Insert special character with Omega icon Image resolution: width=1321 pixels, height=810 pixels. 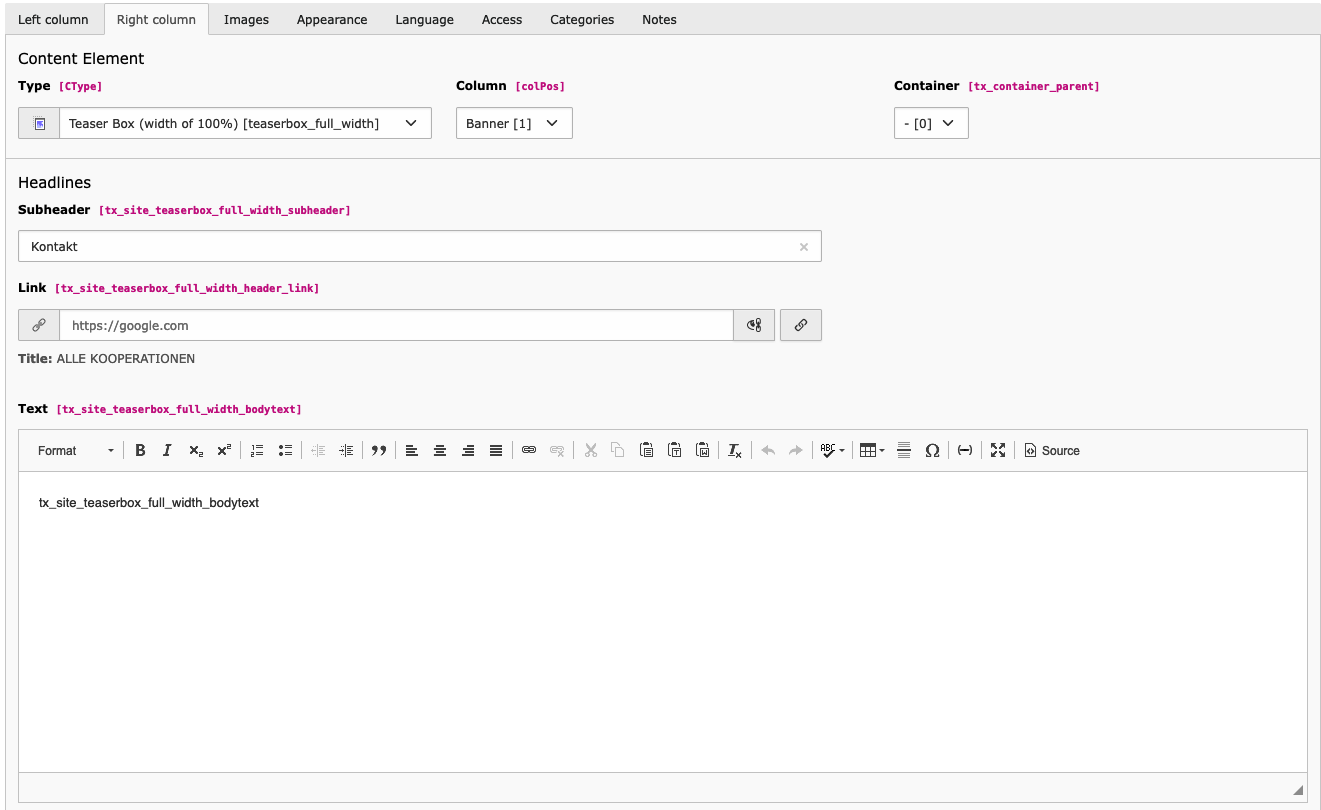coord(932,451)
